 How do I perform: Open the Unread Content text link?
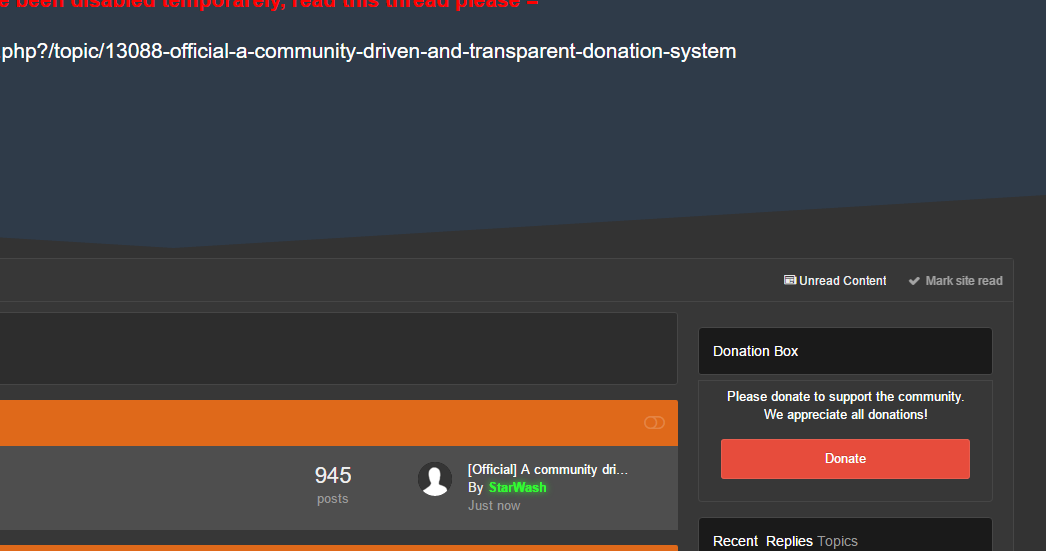(842, 281)
